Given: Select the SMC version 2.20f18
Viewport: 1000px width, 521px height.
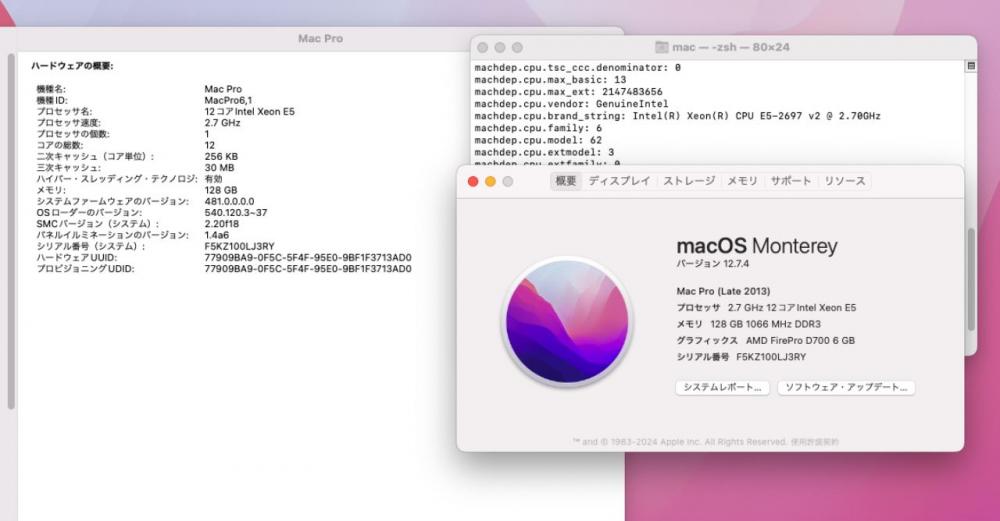Looking at the screenshot, I should click(222, 224).
